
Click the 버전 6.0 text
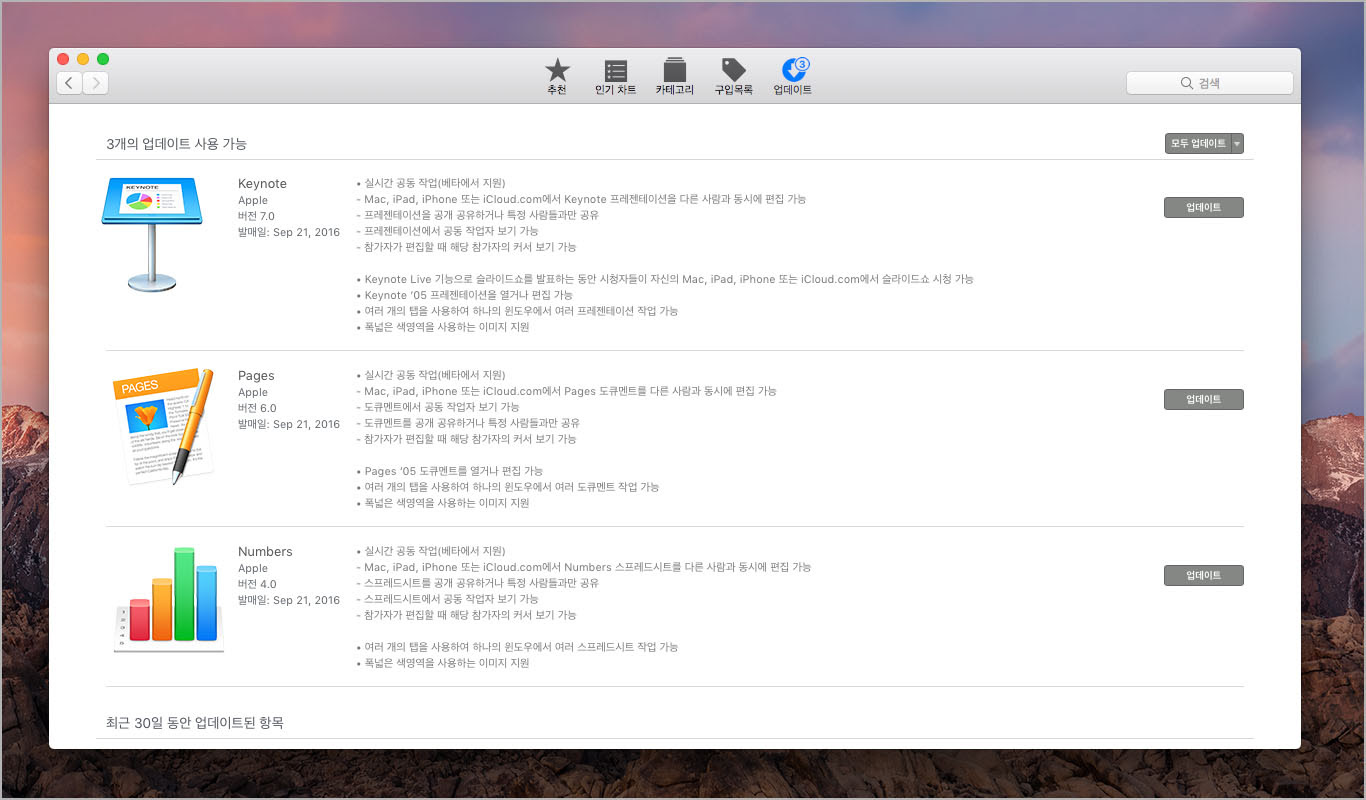(x=257, y=408)
